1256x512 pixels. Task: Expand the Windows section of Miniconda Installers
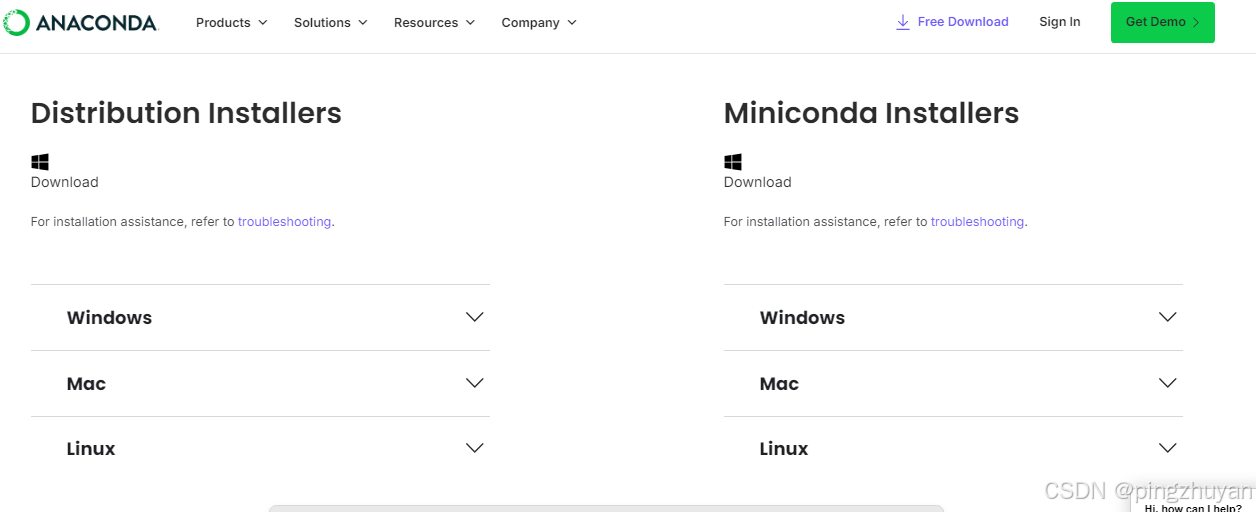pyautogui.click(x=953, y=318)
